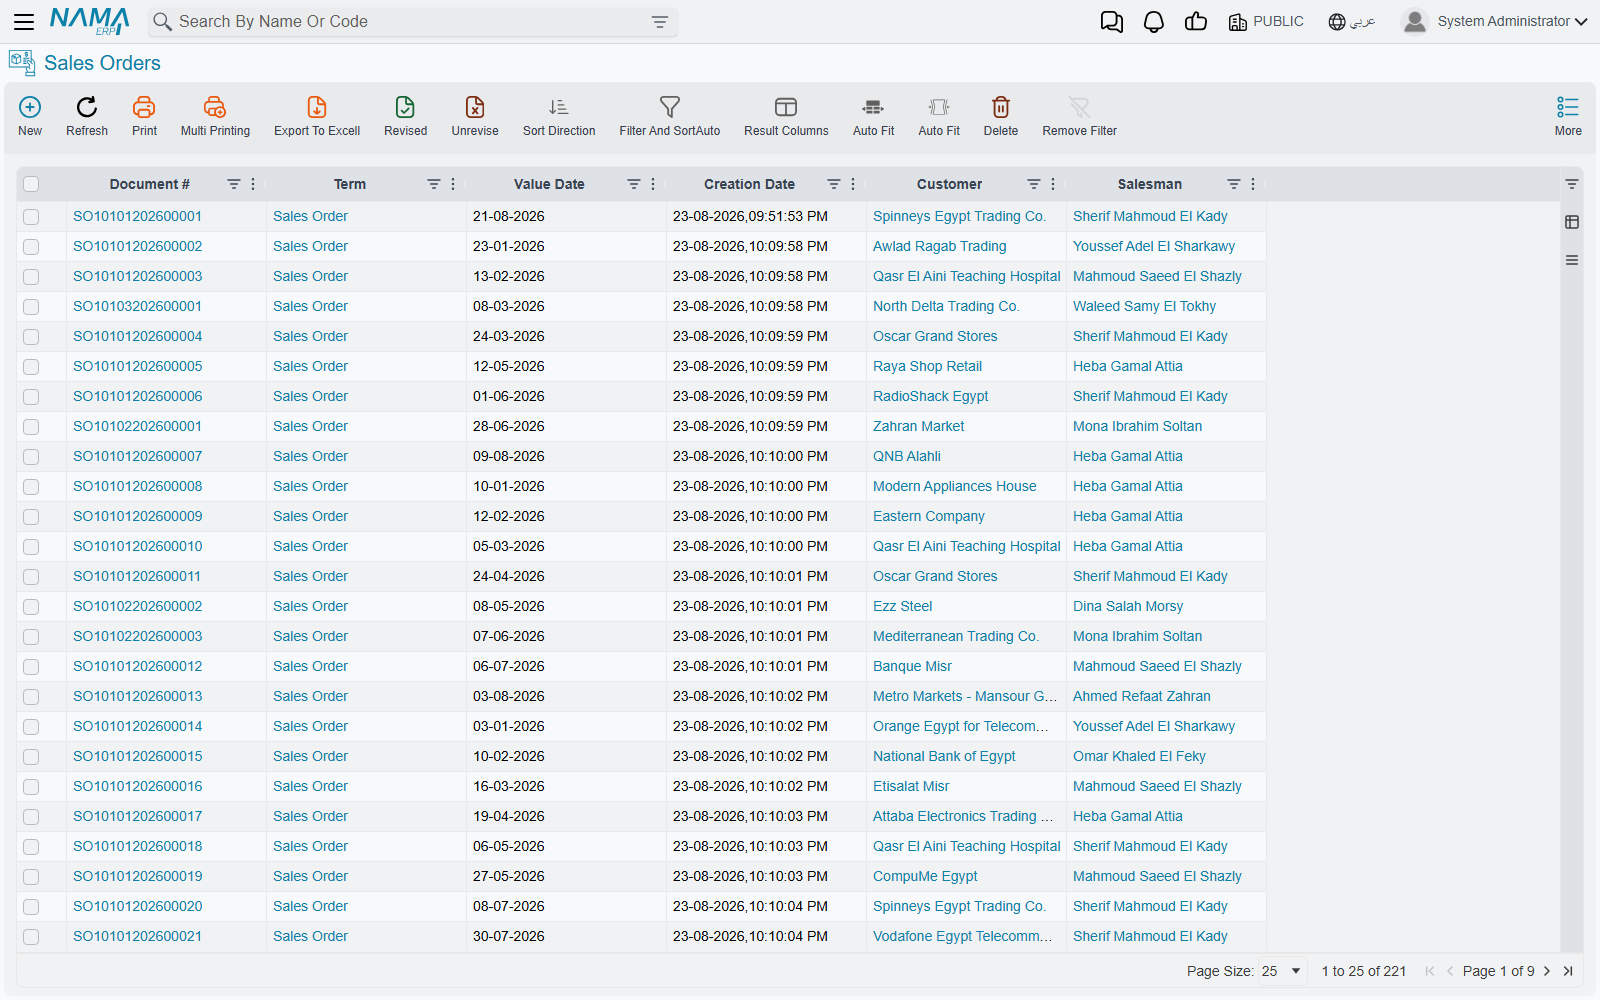
Task: Open the Term column filter
Action: [x=433, y=184]
